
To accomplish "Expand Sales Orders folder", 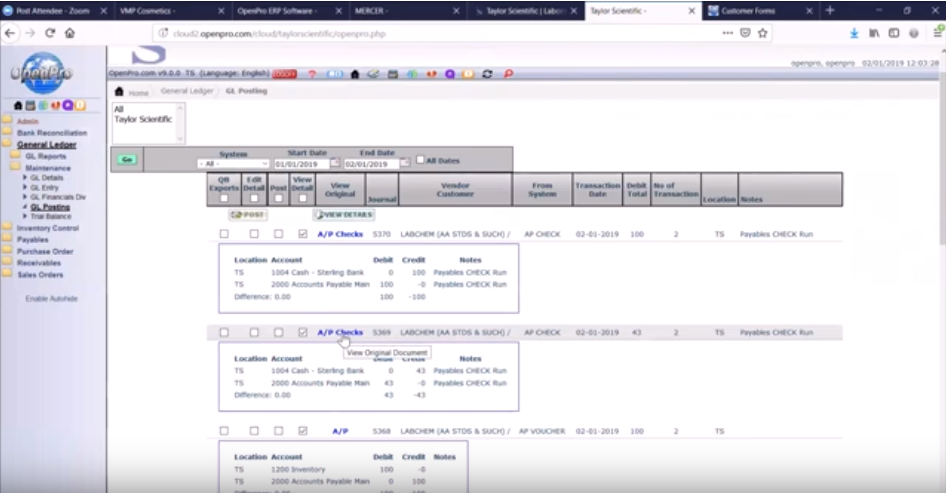I will coord(7,274).
